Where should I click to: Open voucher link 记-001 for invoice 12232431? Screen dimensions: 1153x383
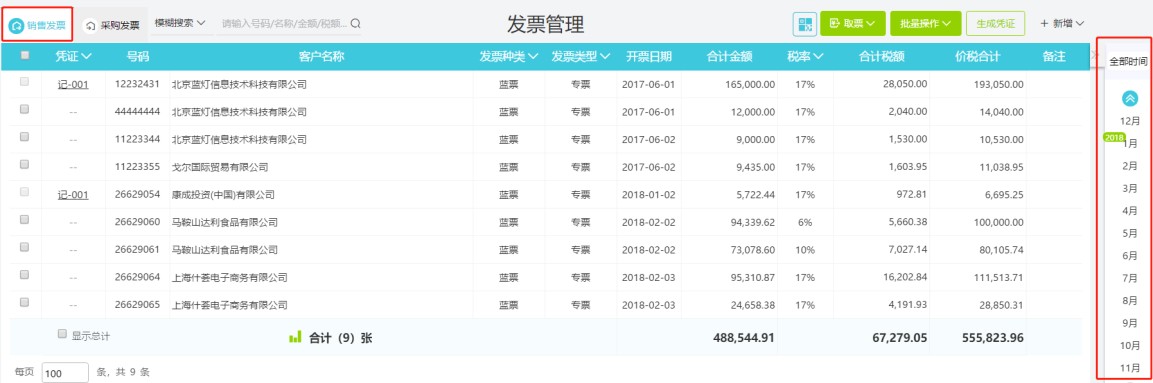(x=73, y=85)
